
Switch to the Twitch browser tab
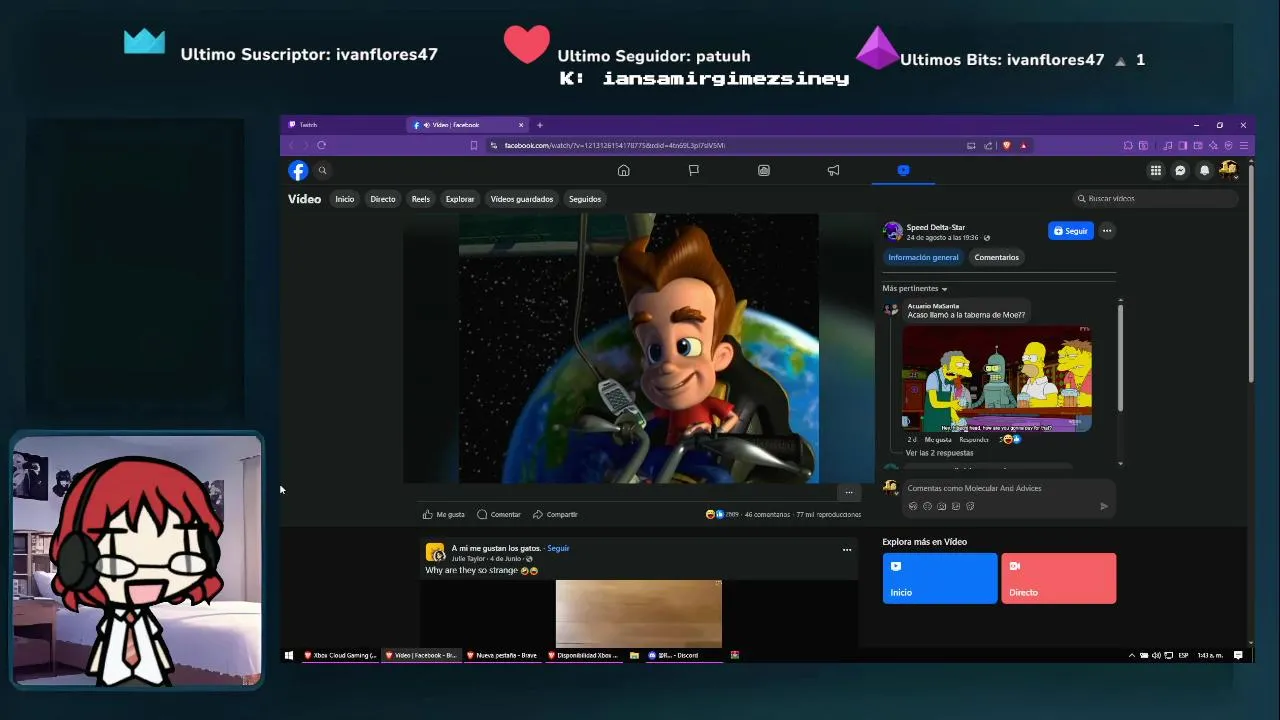343,125
